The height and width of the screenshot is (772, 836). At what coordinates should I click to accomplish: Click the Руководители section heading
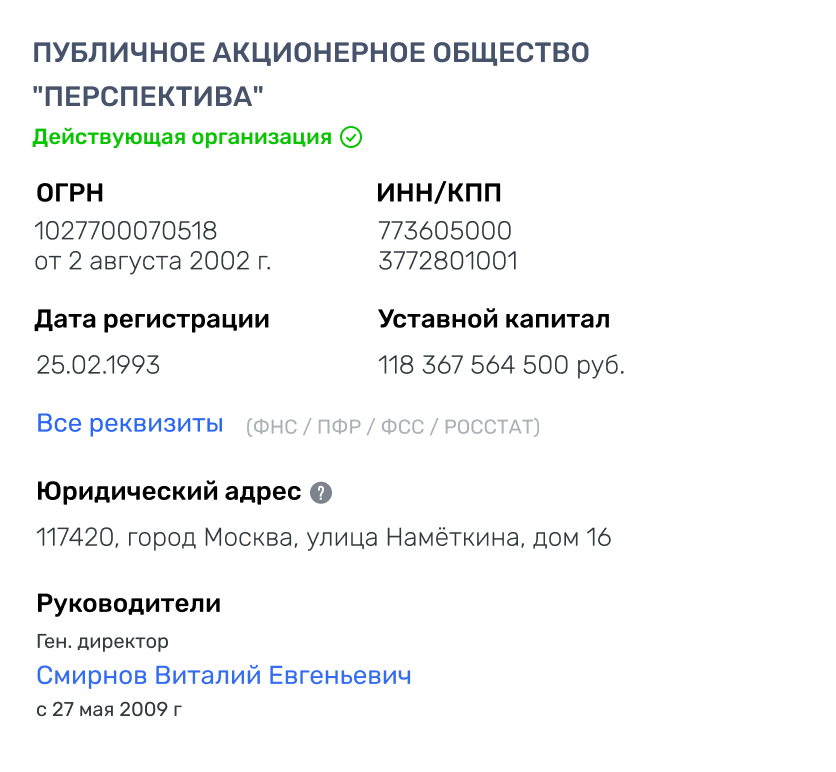pos(128,604)
